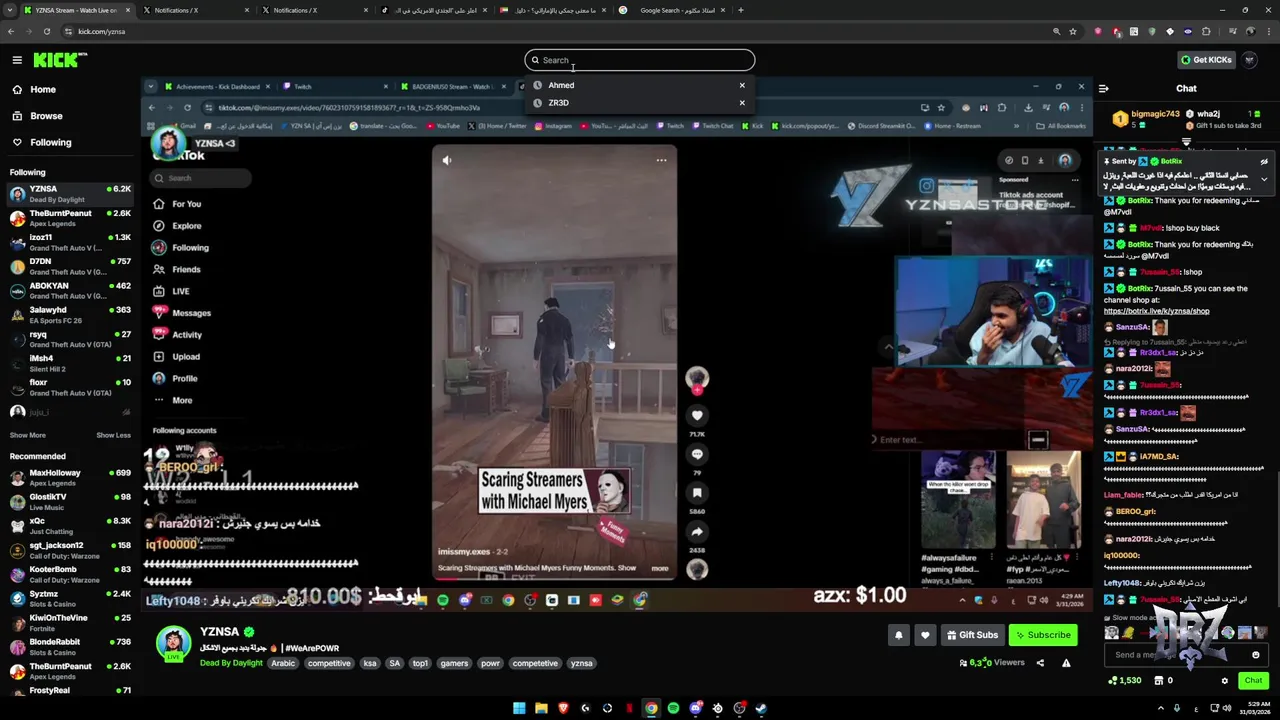
Task: Open Spotify from the taskbar
Action: [x=673, y=708]
